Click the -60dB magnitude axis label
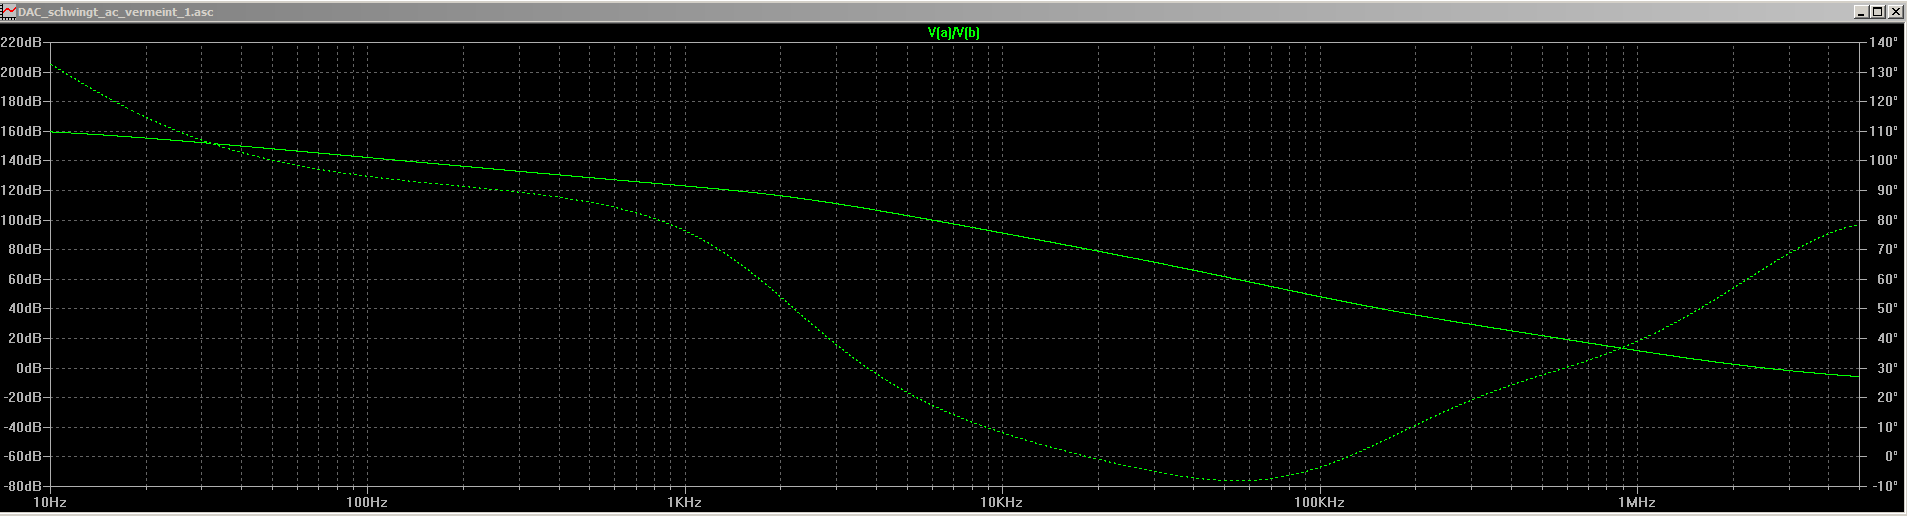Screen dimensions: 1907x516 tap(22, 457)
